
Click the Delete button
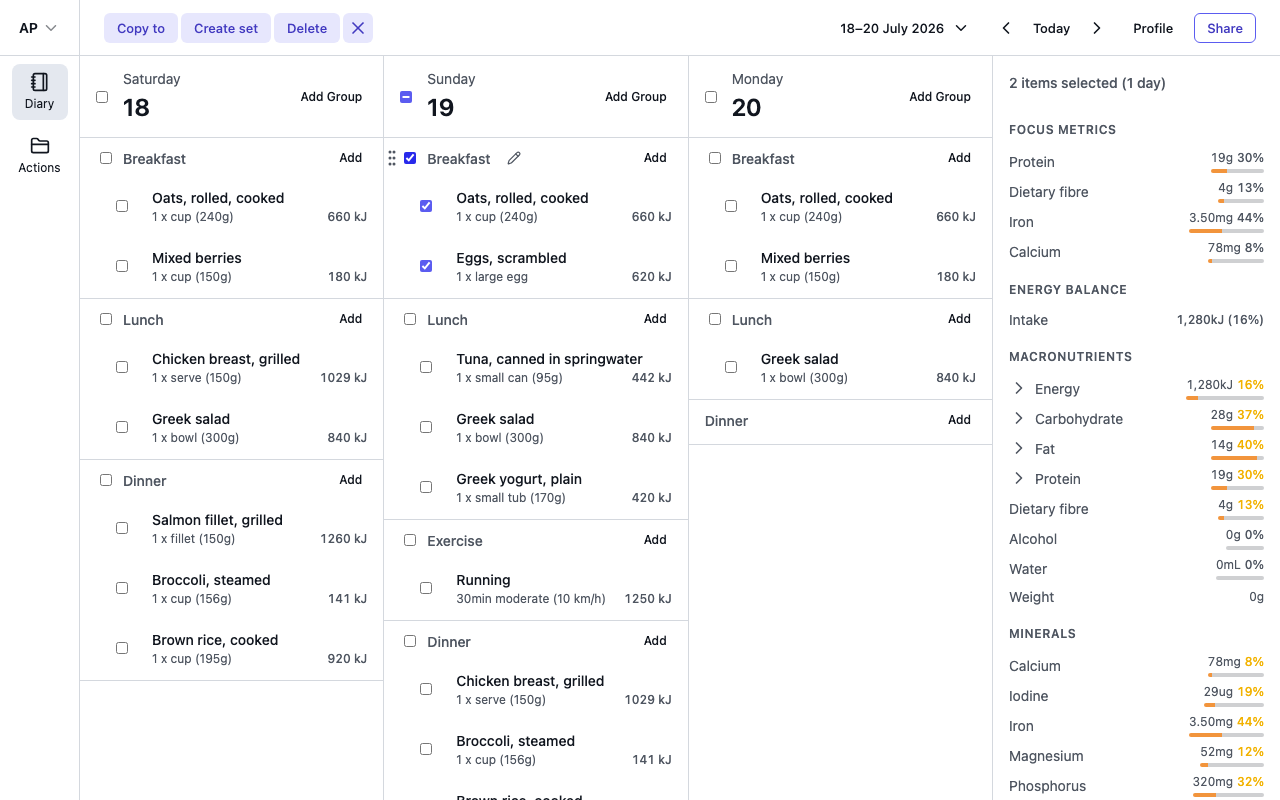pyautogui.click(x=307, y=28)
